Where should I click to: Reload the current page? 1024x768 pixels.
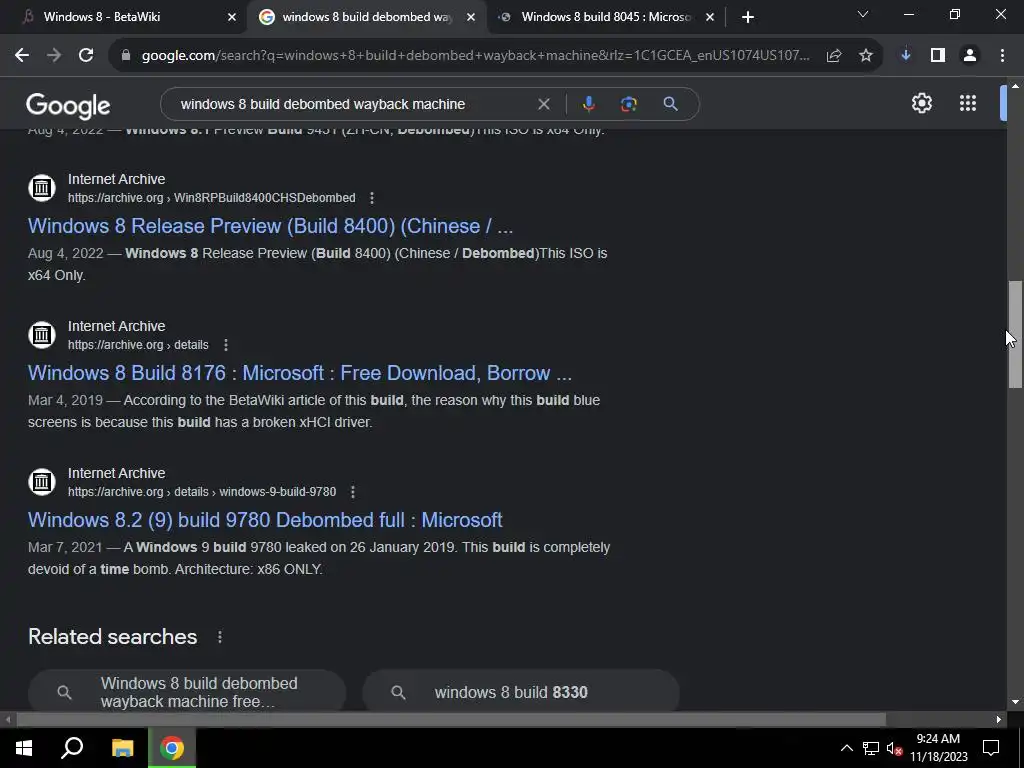86,56
